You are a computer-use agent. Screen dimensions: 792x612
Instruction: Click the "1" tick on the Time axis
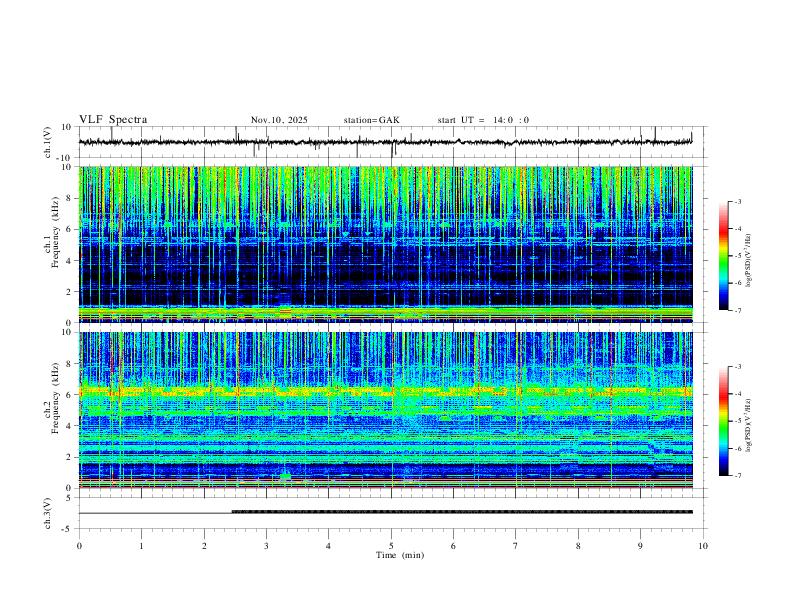141,546
